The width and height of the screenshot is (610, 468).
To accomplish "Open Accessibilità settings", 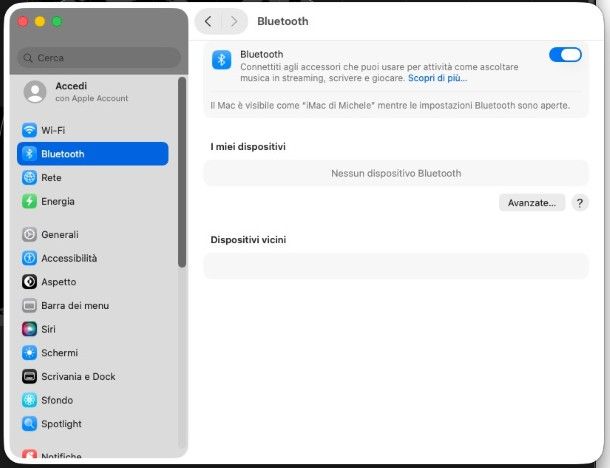I will click(x=93, y=258).
